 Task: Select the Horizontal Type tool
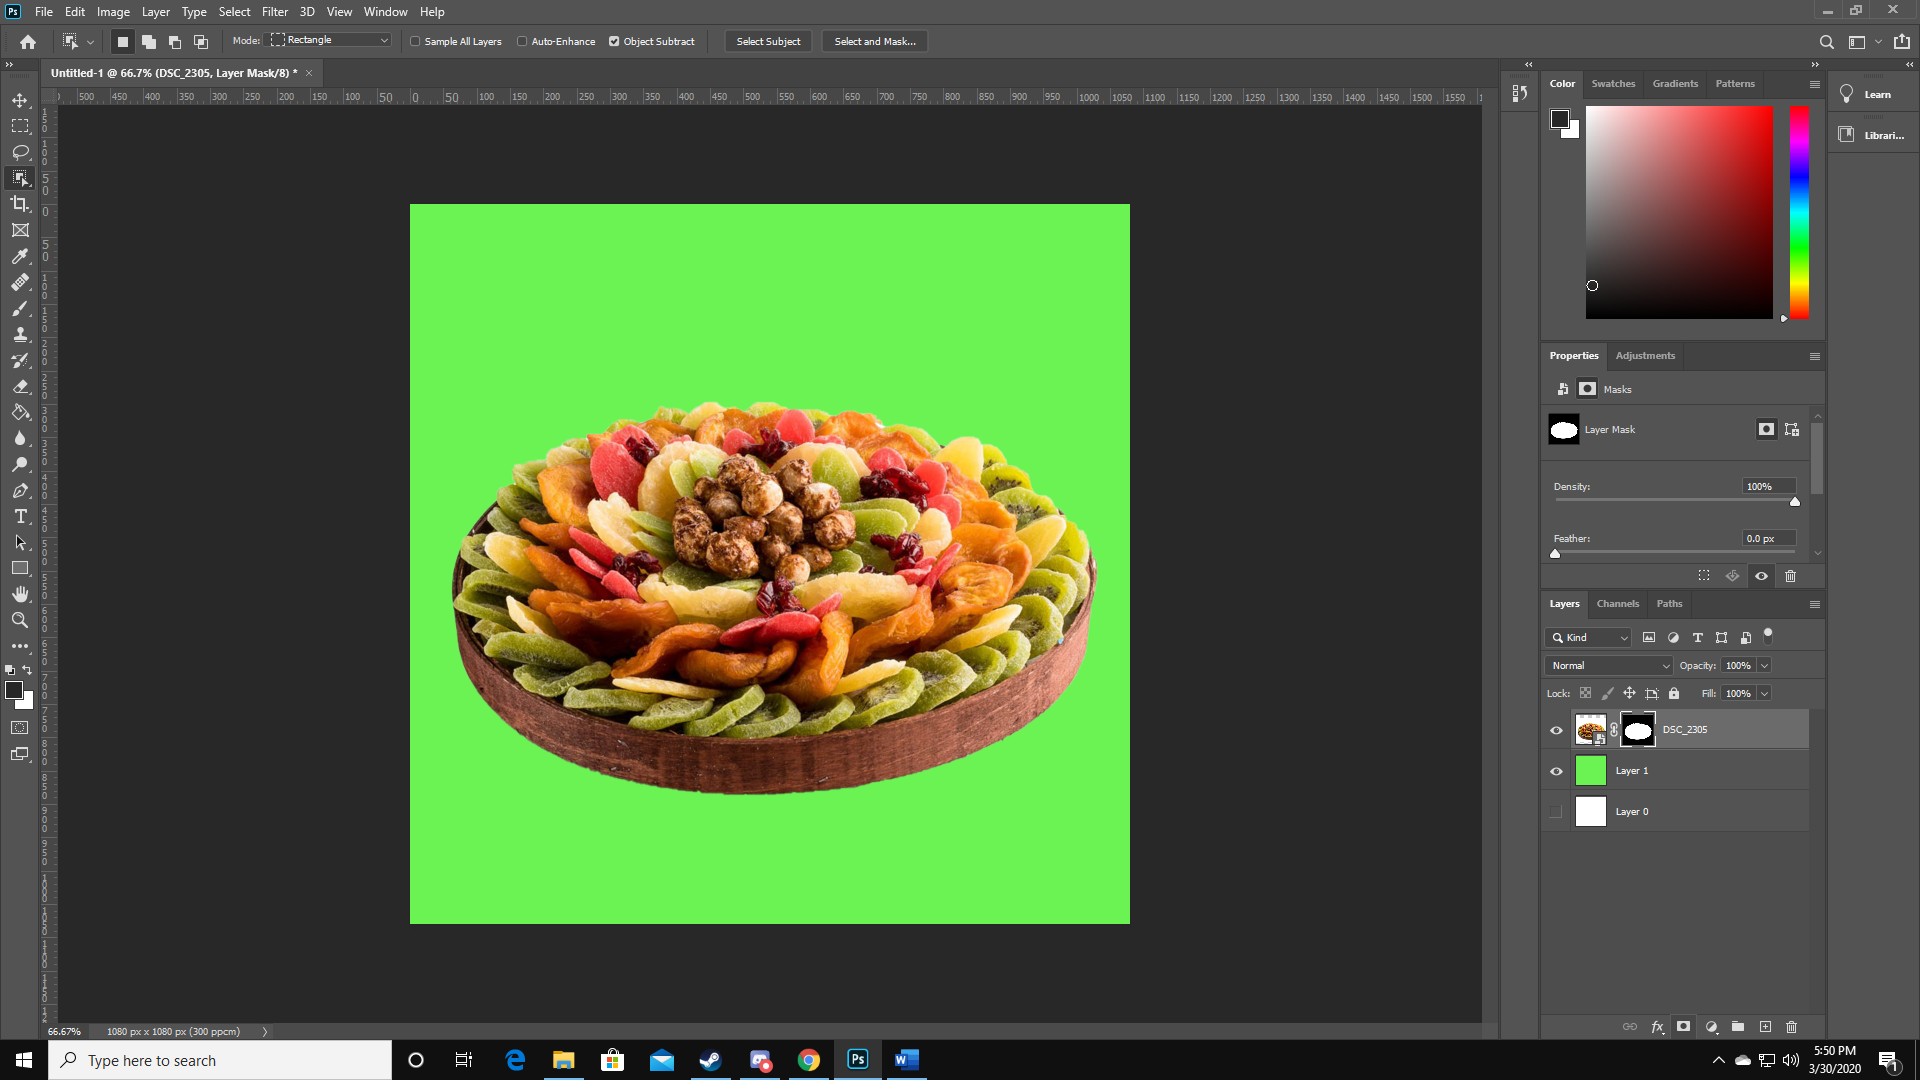tap(20, 516)
